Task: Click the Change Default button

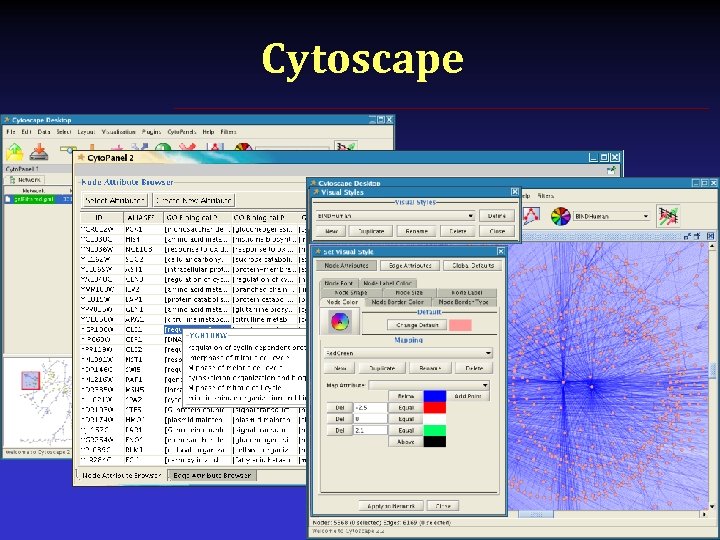Action: (417, 325)
